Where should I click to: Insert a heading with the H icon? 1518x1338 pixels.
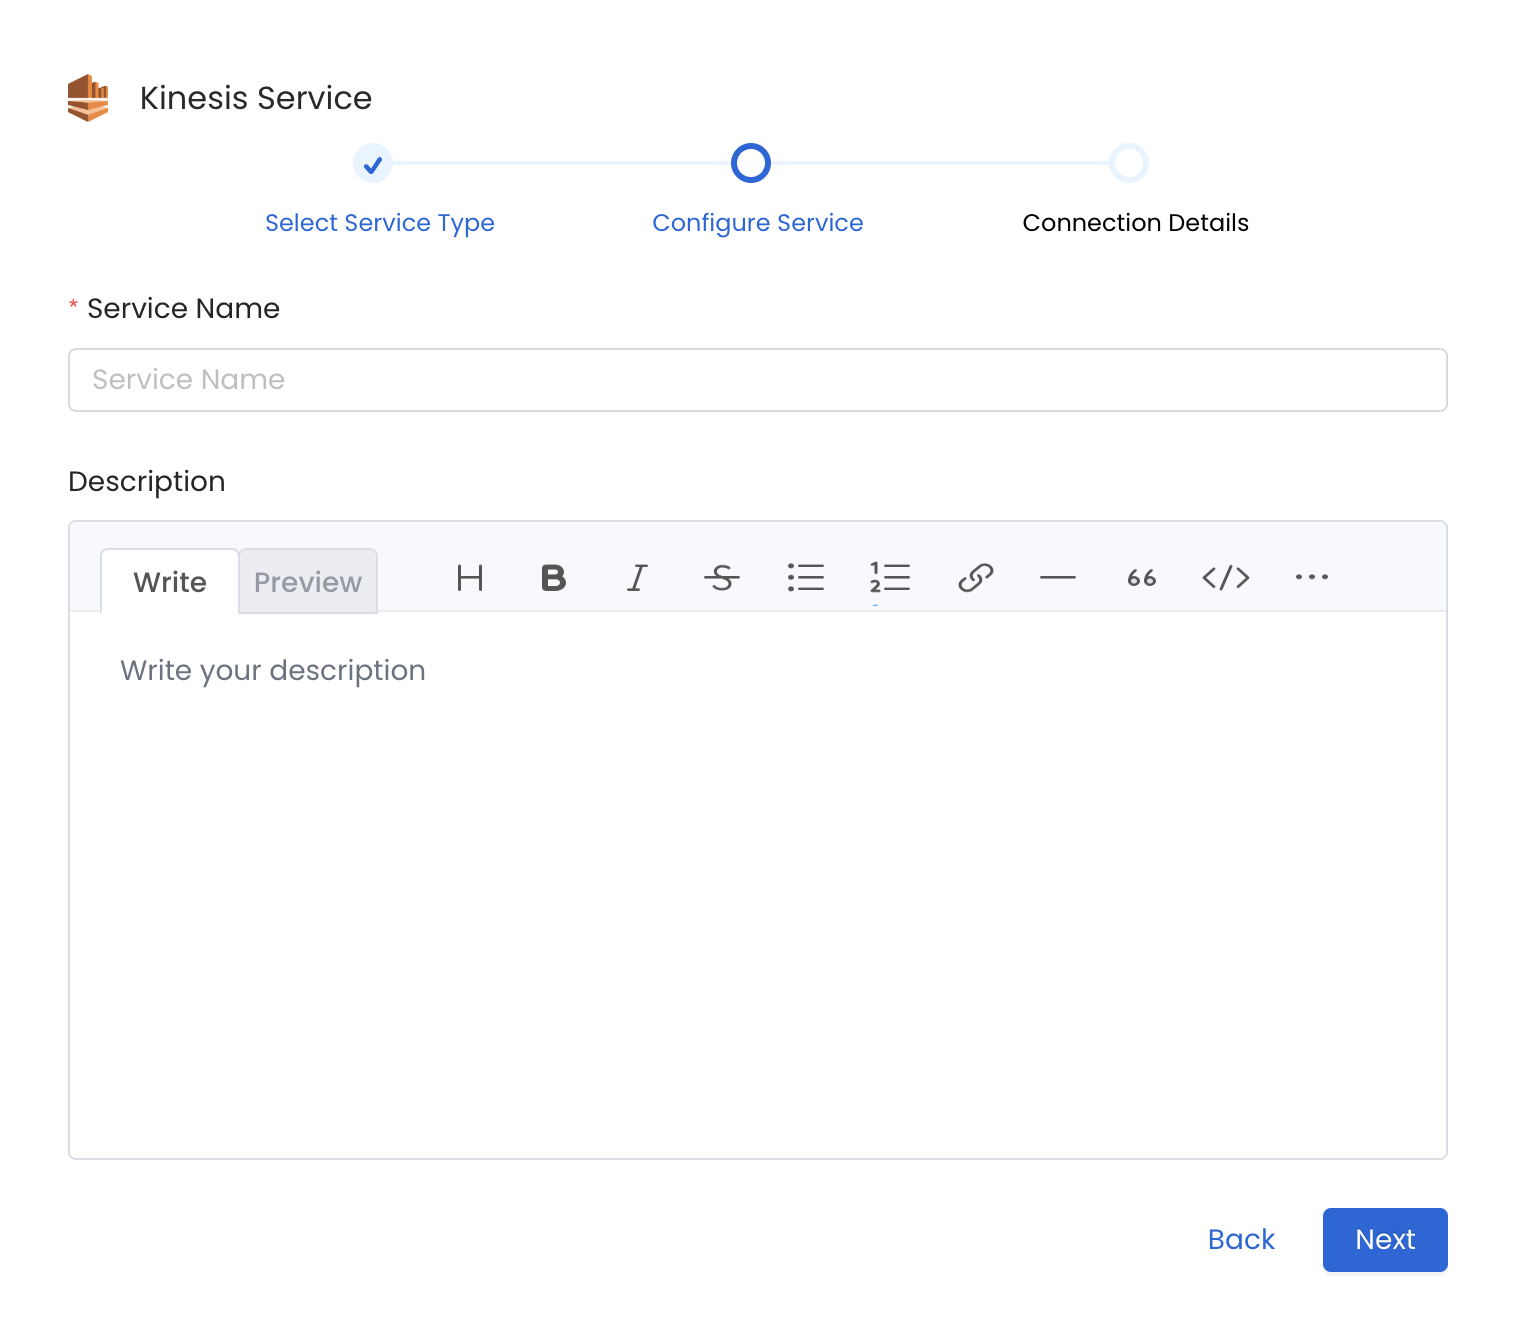coord(470,578)
